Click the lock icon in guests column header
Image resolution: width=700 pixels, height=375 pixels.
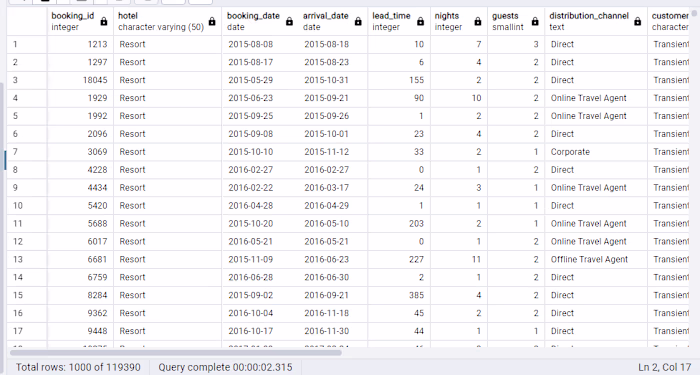pyautogui.click(x=535, y=21)
